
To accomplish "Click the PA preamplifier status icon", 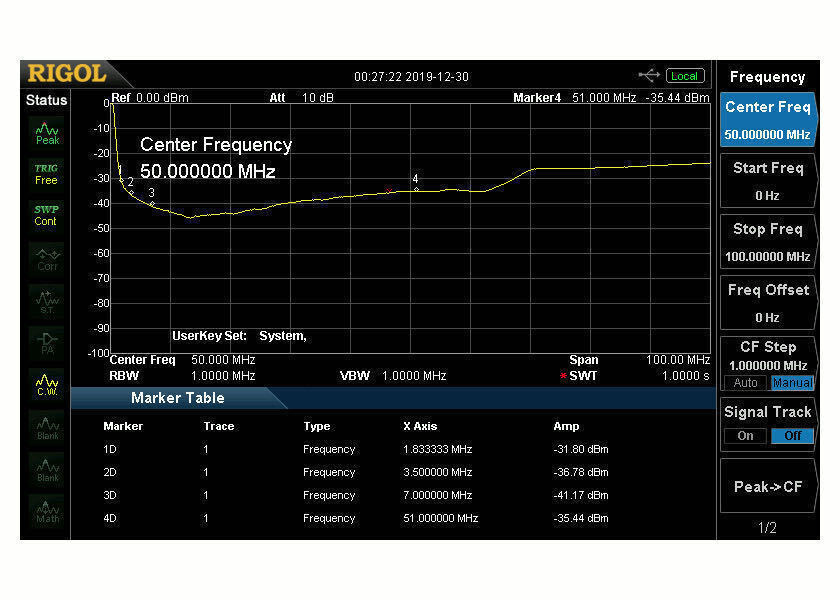I will [47, 343].
